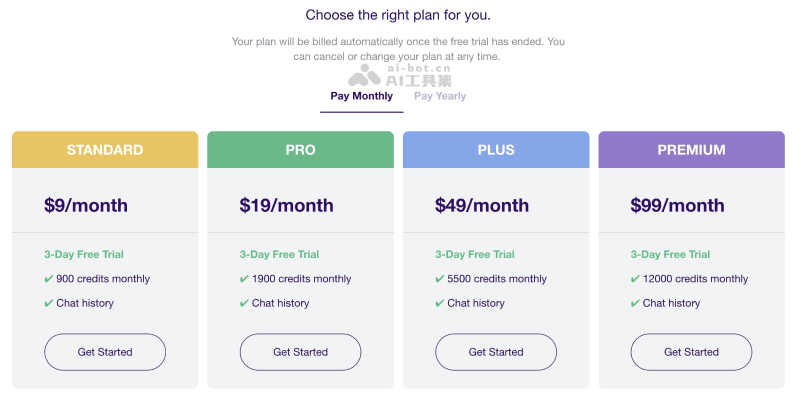The height and width of the screenshot is (404, 800).
Task: Click the checkmark beside 900 credits monthly
Action: pyautogui.click(x=49, y=279)
